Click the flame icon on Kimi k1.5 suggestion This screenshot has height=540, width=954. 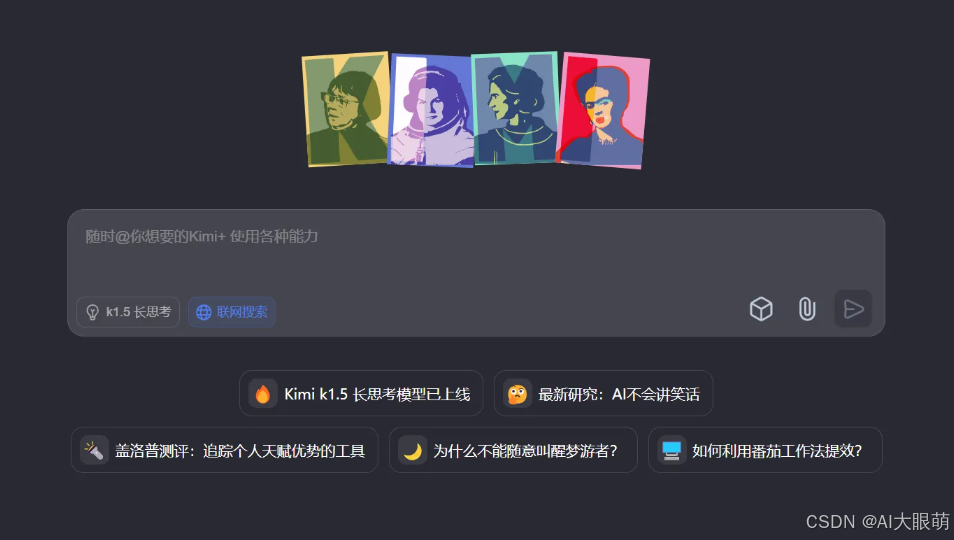[263, 394]
